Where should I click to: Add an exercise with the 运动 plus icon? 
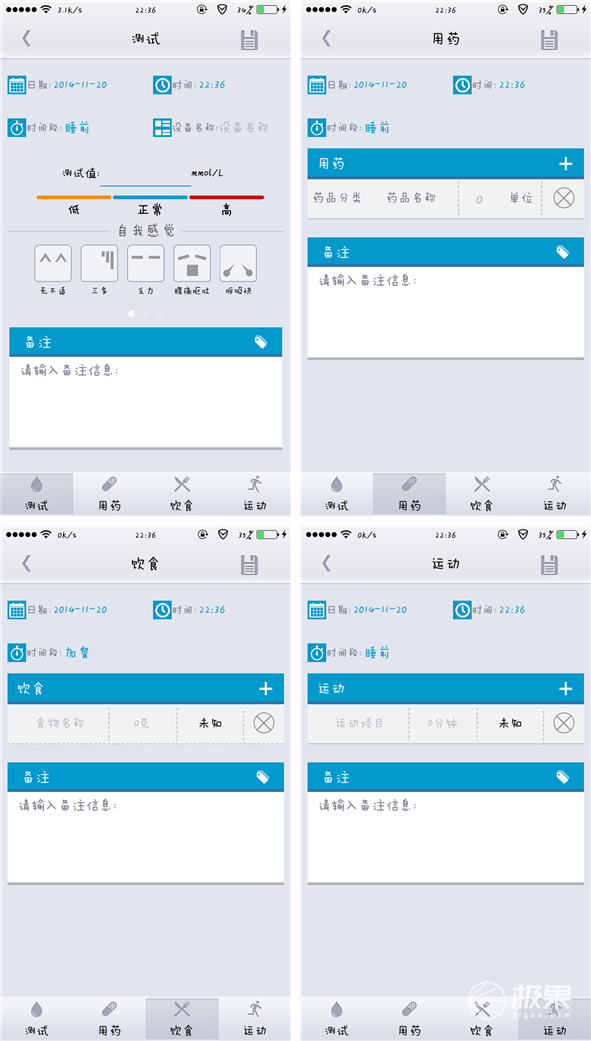565,688
